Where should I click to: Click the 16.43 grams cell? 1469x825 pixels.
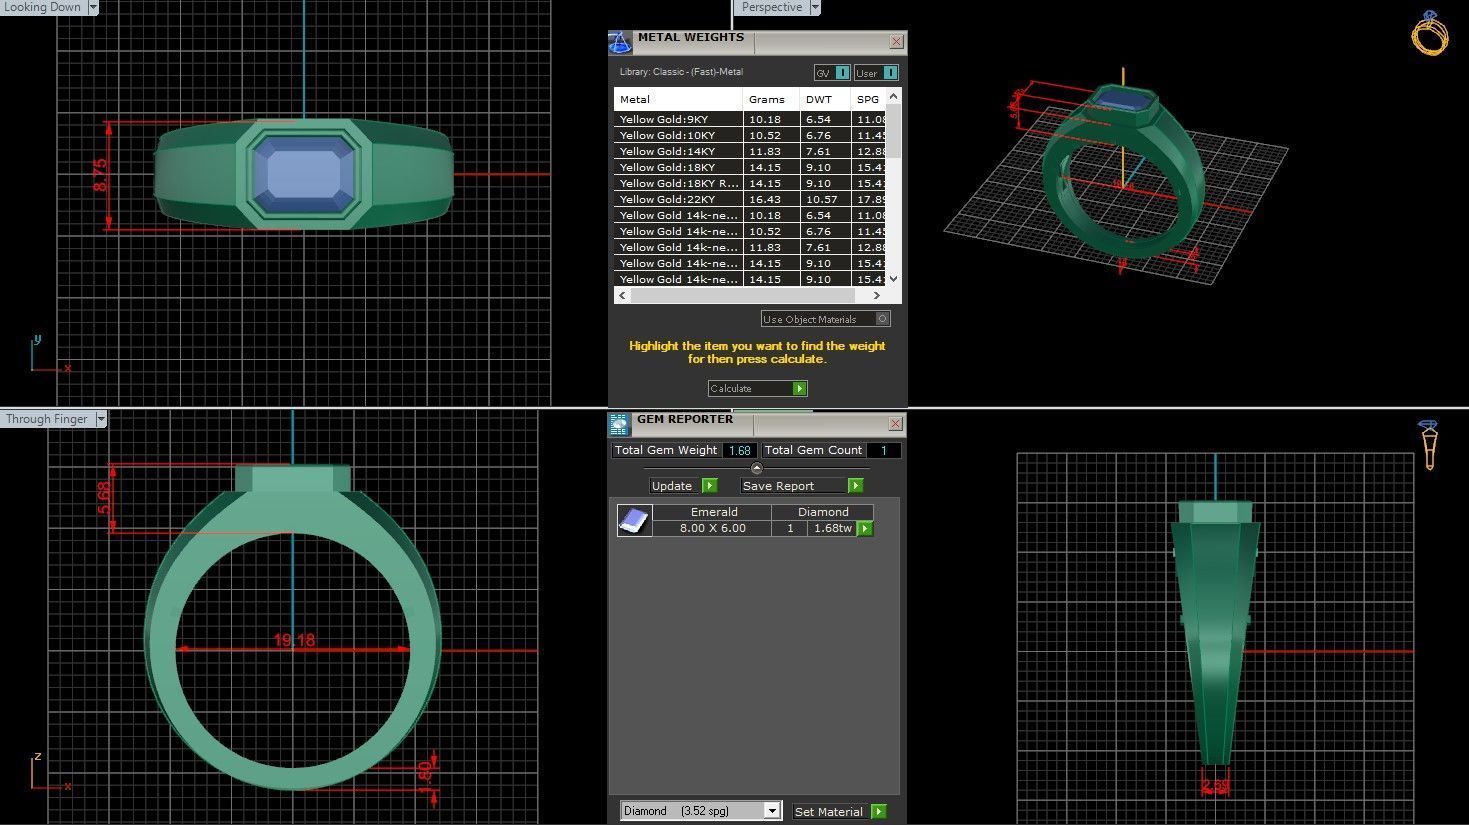[x=770, y=199]
